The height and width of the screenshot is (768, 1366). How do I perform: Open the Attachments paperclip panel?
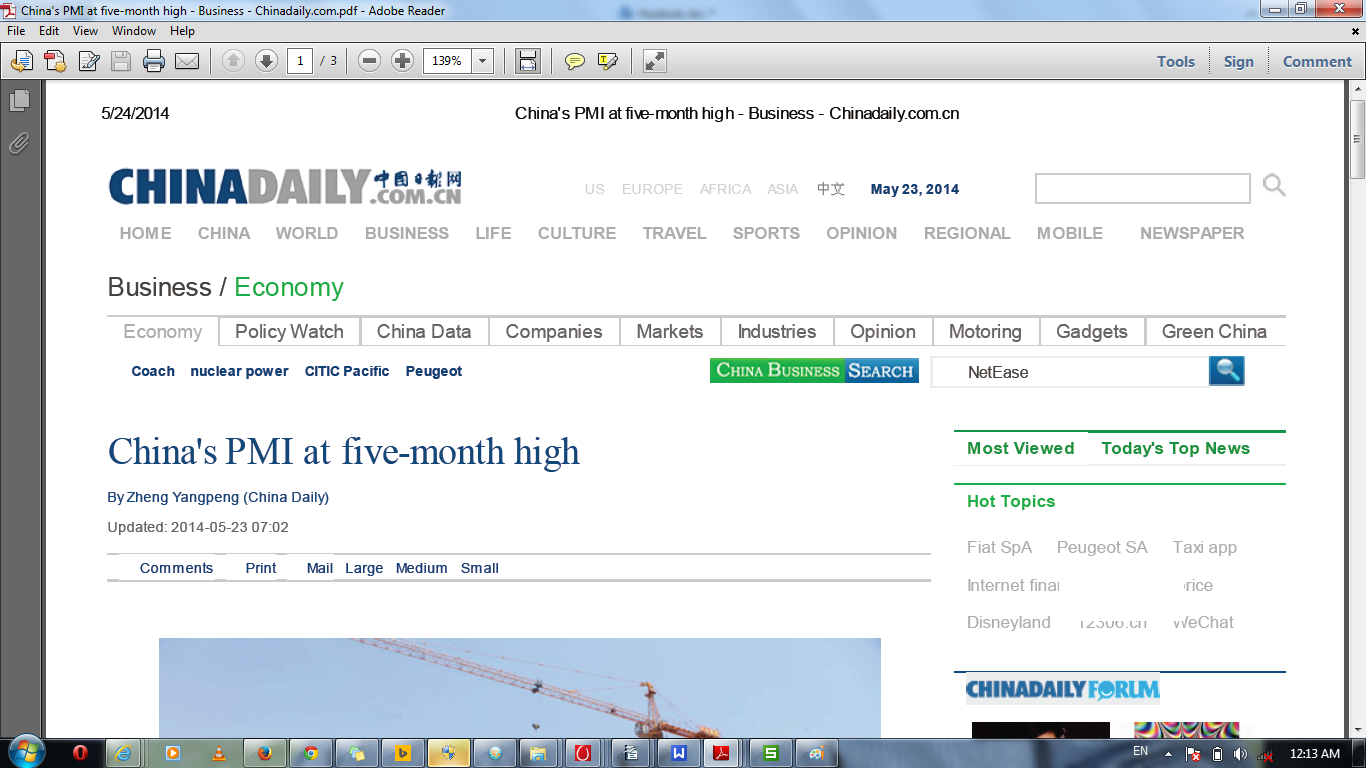pyautogui.click(x=19, y=143)
